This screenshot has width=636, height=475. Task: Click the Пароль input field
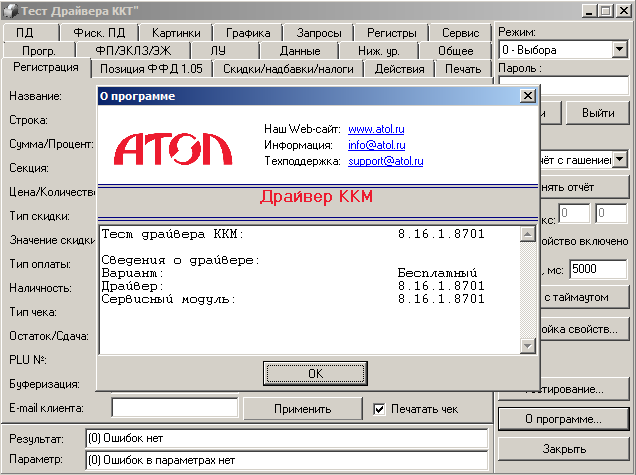(x=584, y=85)
